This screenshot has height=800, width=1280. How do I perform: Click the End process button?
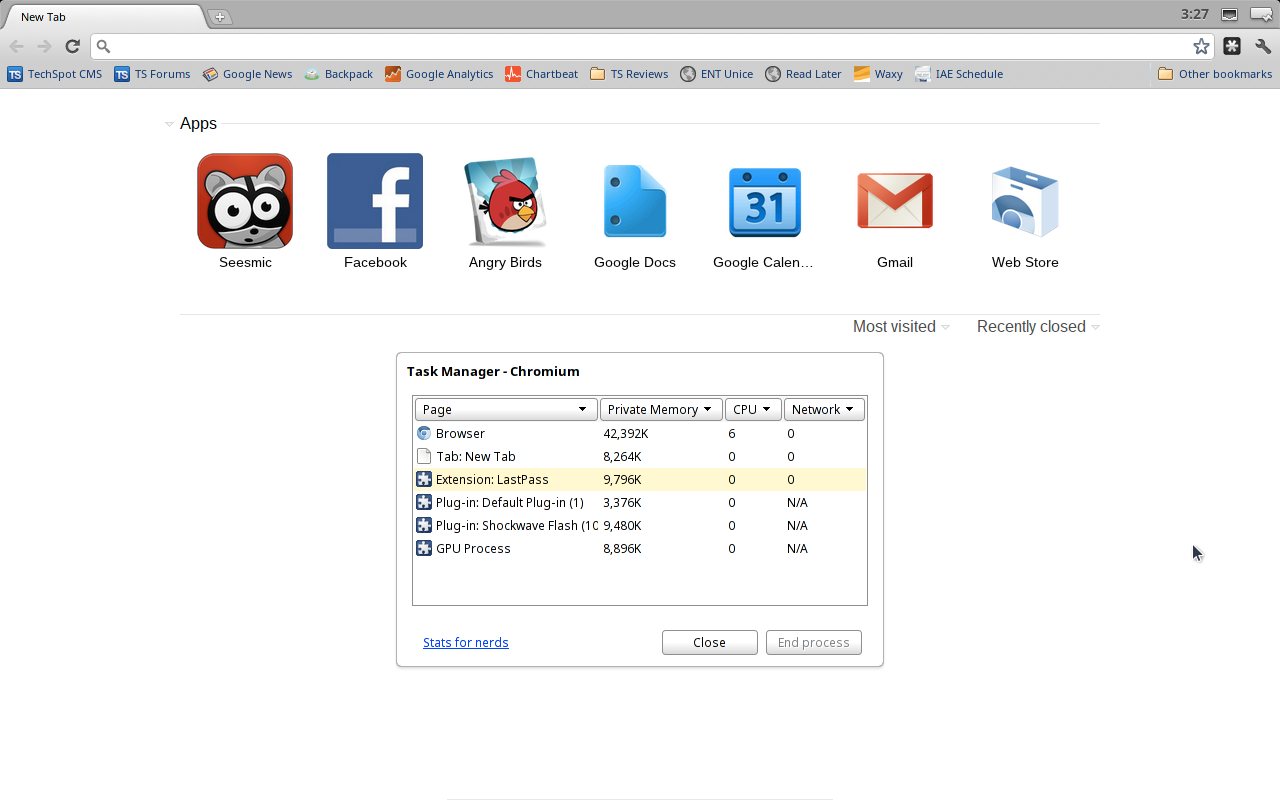coord(814,642)
